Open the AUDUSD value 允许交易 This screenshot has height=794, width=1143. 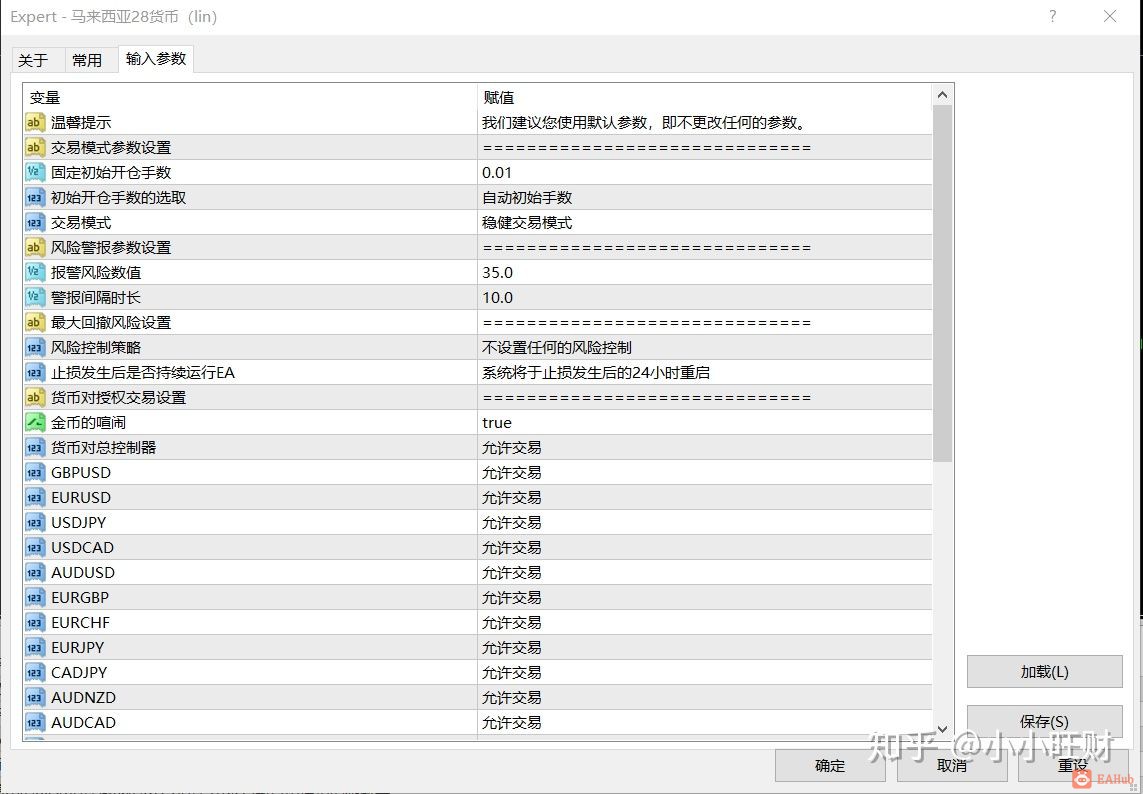pyautogui.click(x=512, y=572)
